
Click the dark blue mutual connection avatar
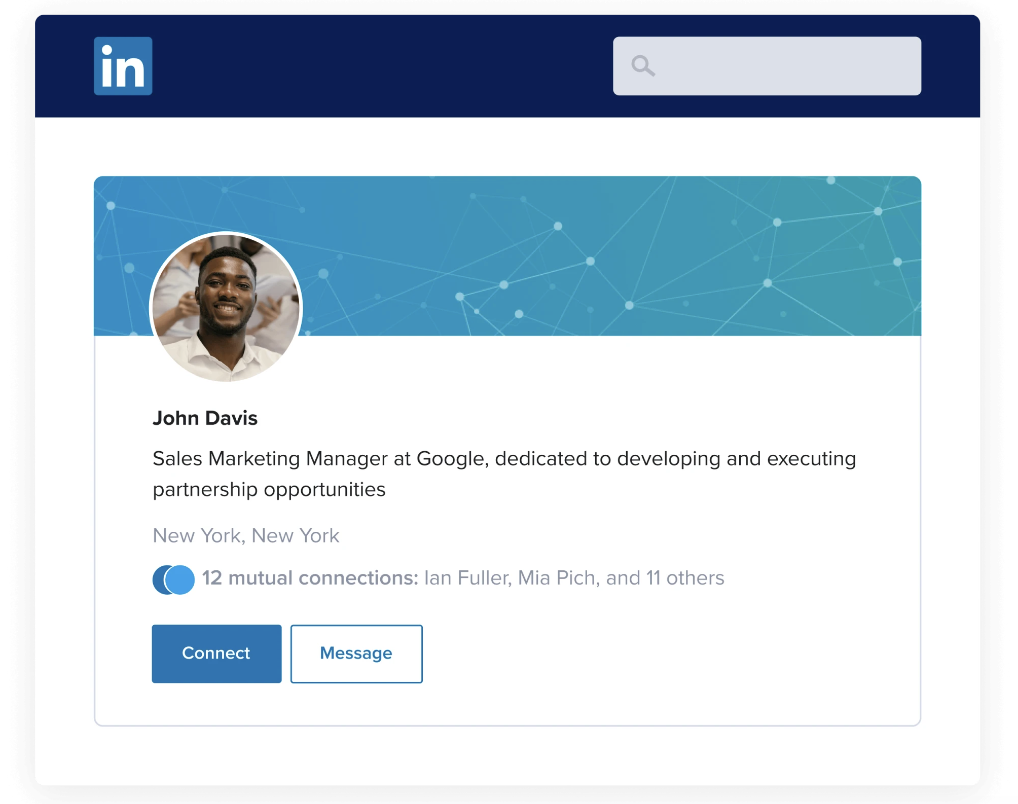pyautogui.click(x=159, y=579)
